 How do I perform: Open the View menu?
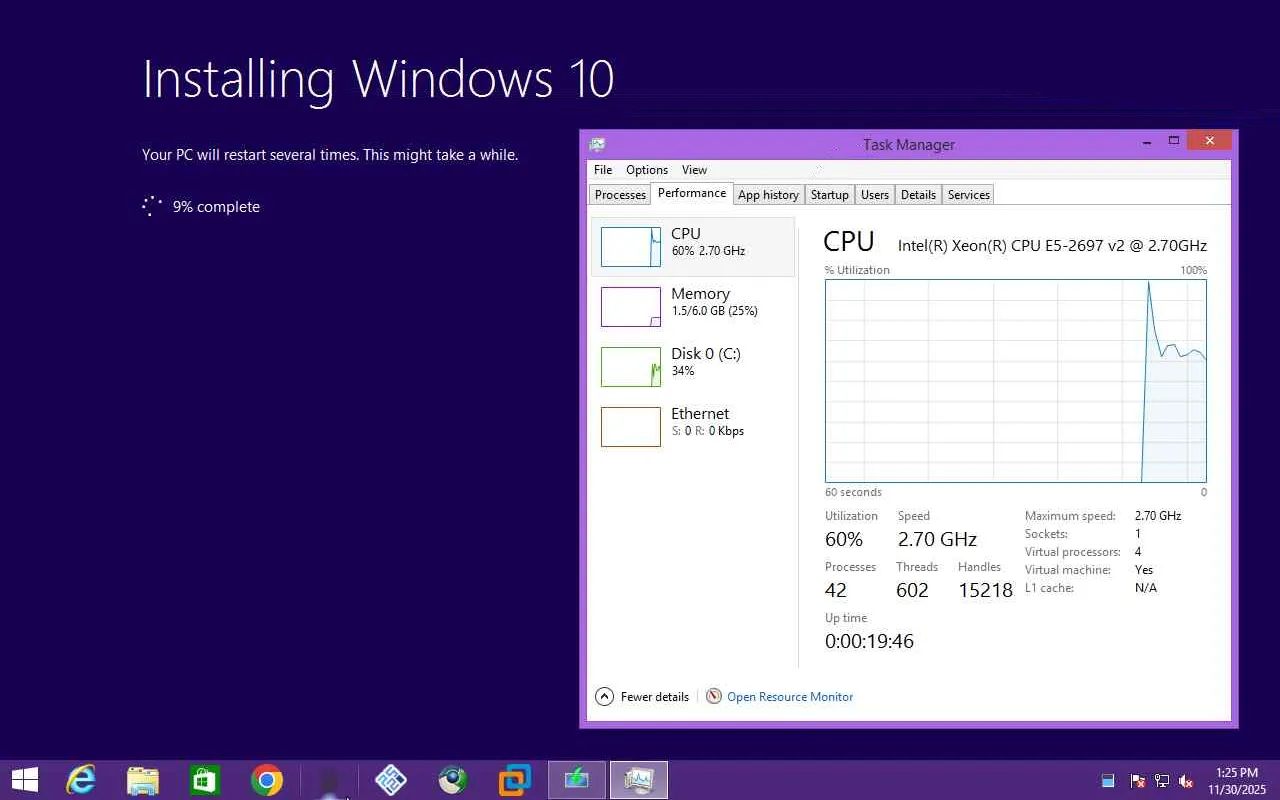click(x=694, y=170)
